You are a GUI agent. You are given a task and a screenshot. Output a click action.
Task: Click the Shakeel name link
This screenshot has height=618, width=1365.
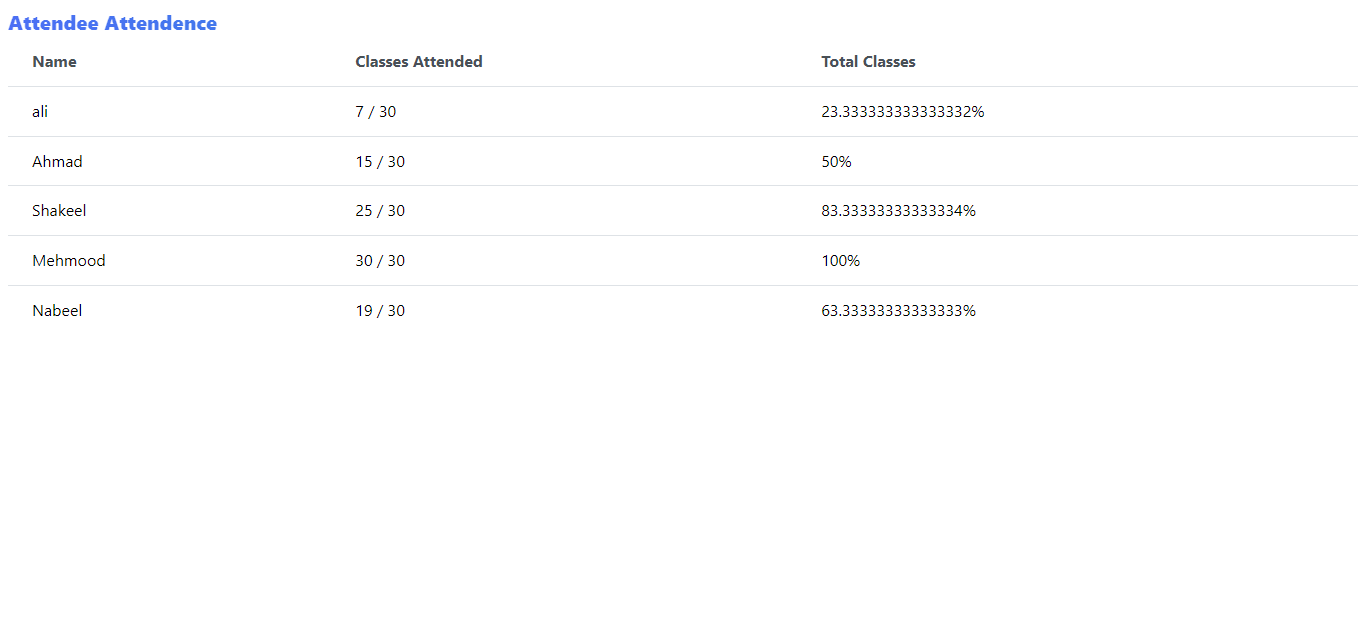click(x=59, y=211)
